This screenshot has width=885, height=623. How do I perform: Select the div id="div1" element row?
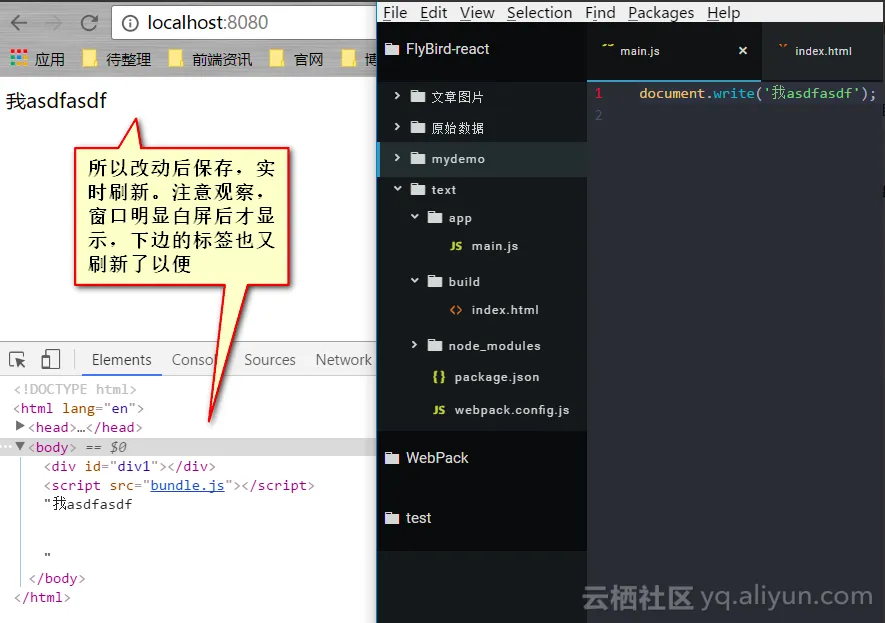[130, 467]
